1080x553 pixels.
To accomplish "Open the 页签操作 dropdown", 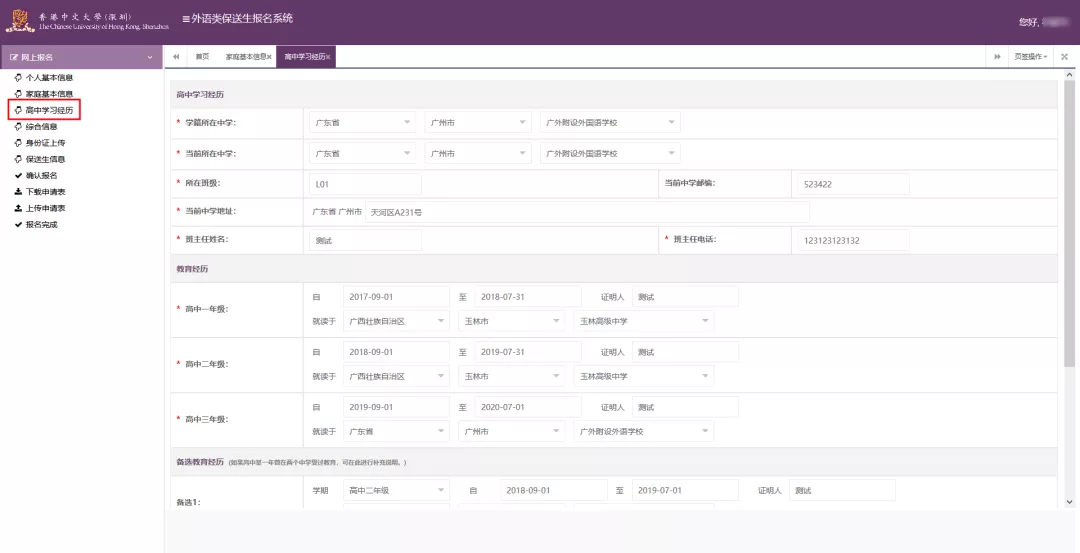I will point(1030,57).
